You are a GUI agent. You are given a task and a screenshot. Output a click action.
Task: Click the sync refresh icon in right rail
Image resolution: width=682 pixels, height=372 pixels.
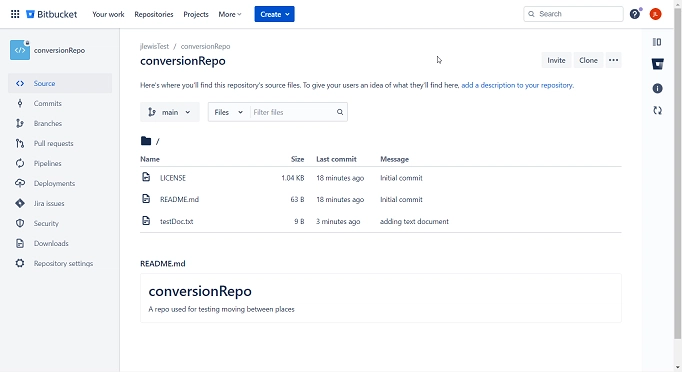pyautogui.click(x=657, y=111)
